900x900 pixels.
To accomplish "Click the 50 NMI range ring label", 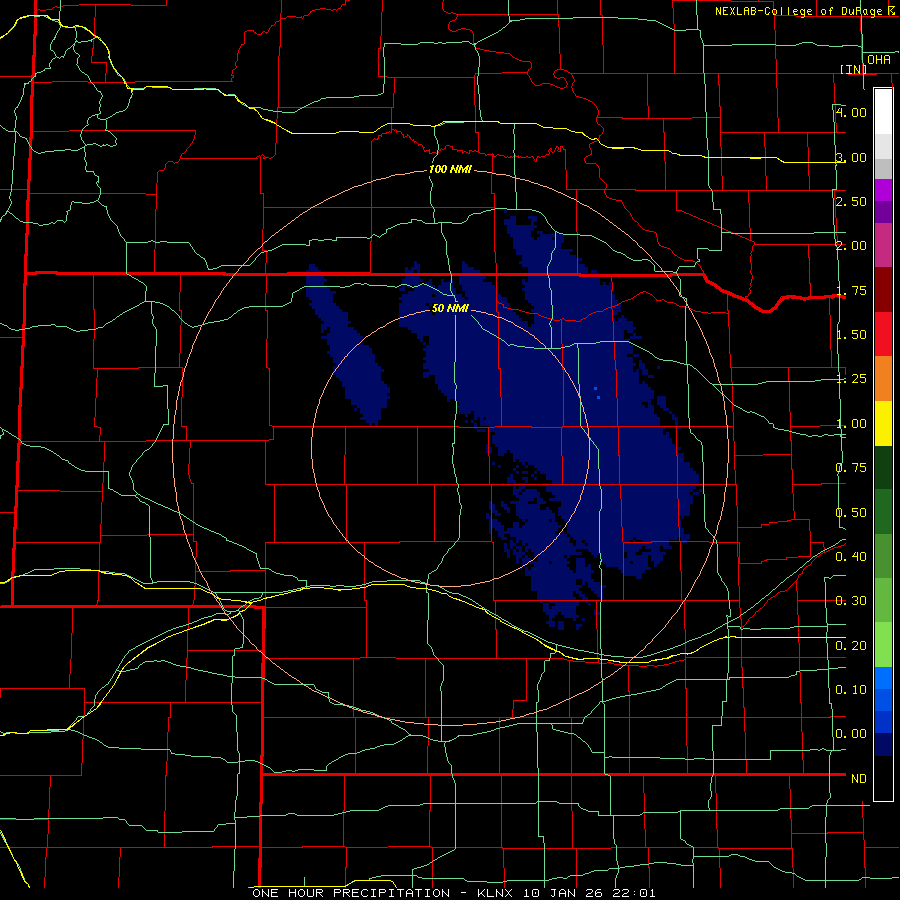I will 450,308.
